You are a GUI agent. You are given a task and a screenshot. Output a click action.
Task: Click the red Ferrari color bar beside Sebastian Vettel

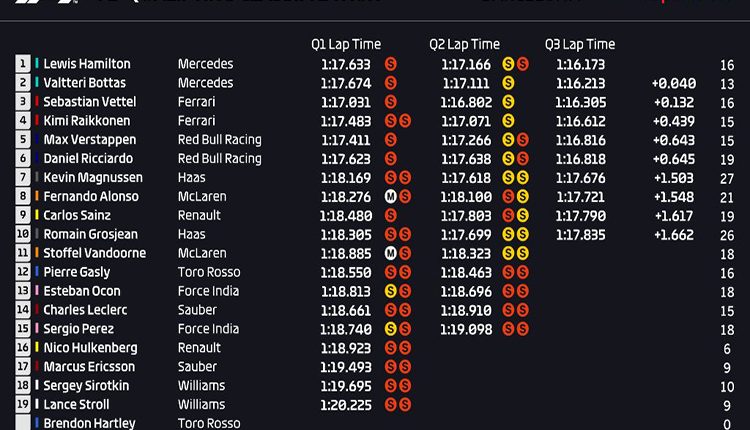(36, 101)
